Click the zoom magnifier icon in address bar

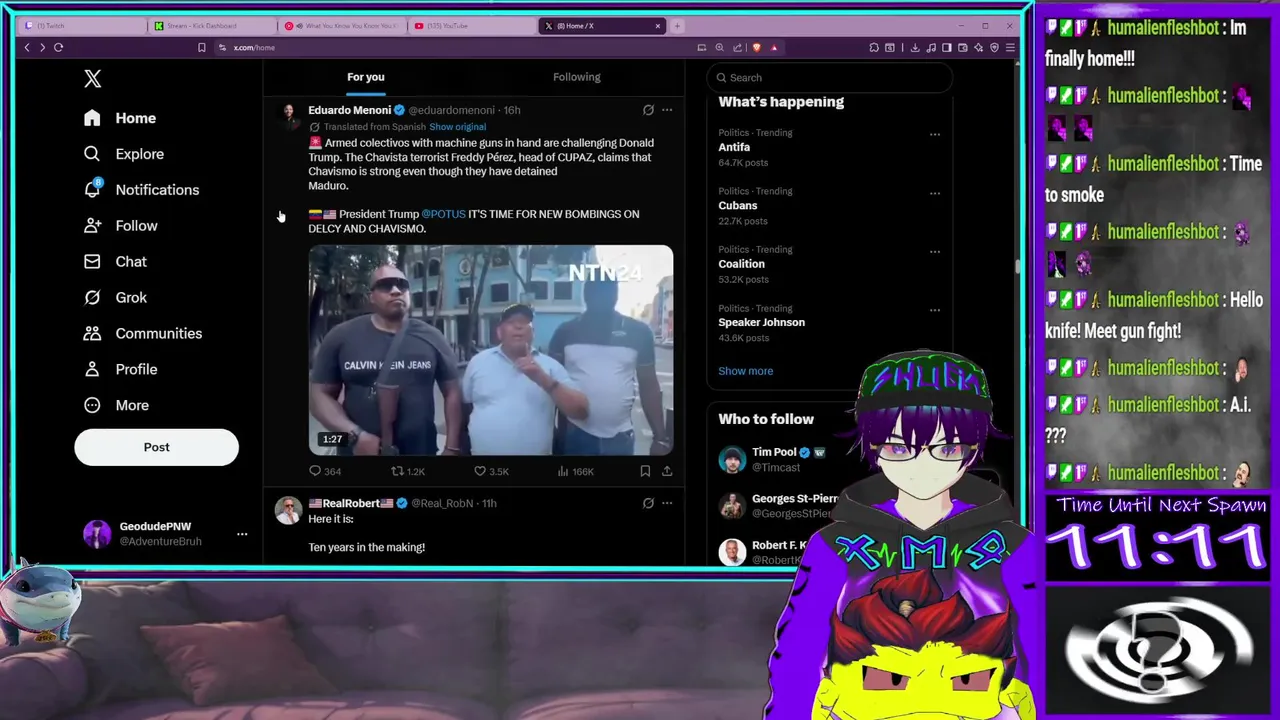tap(720, 47)
